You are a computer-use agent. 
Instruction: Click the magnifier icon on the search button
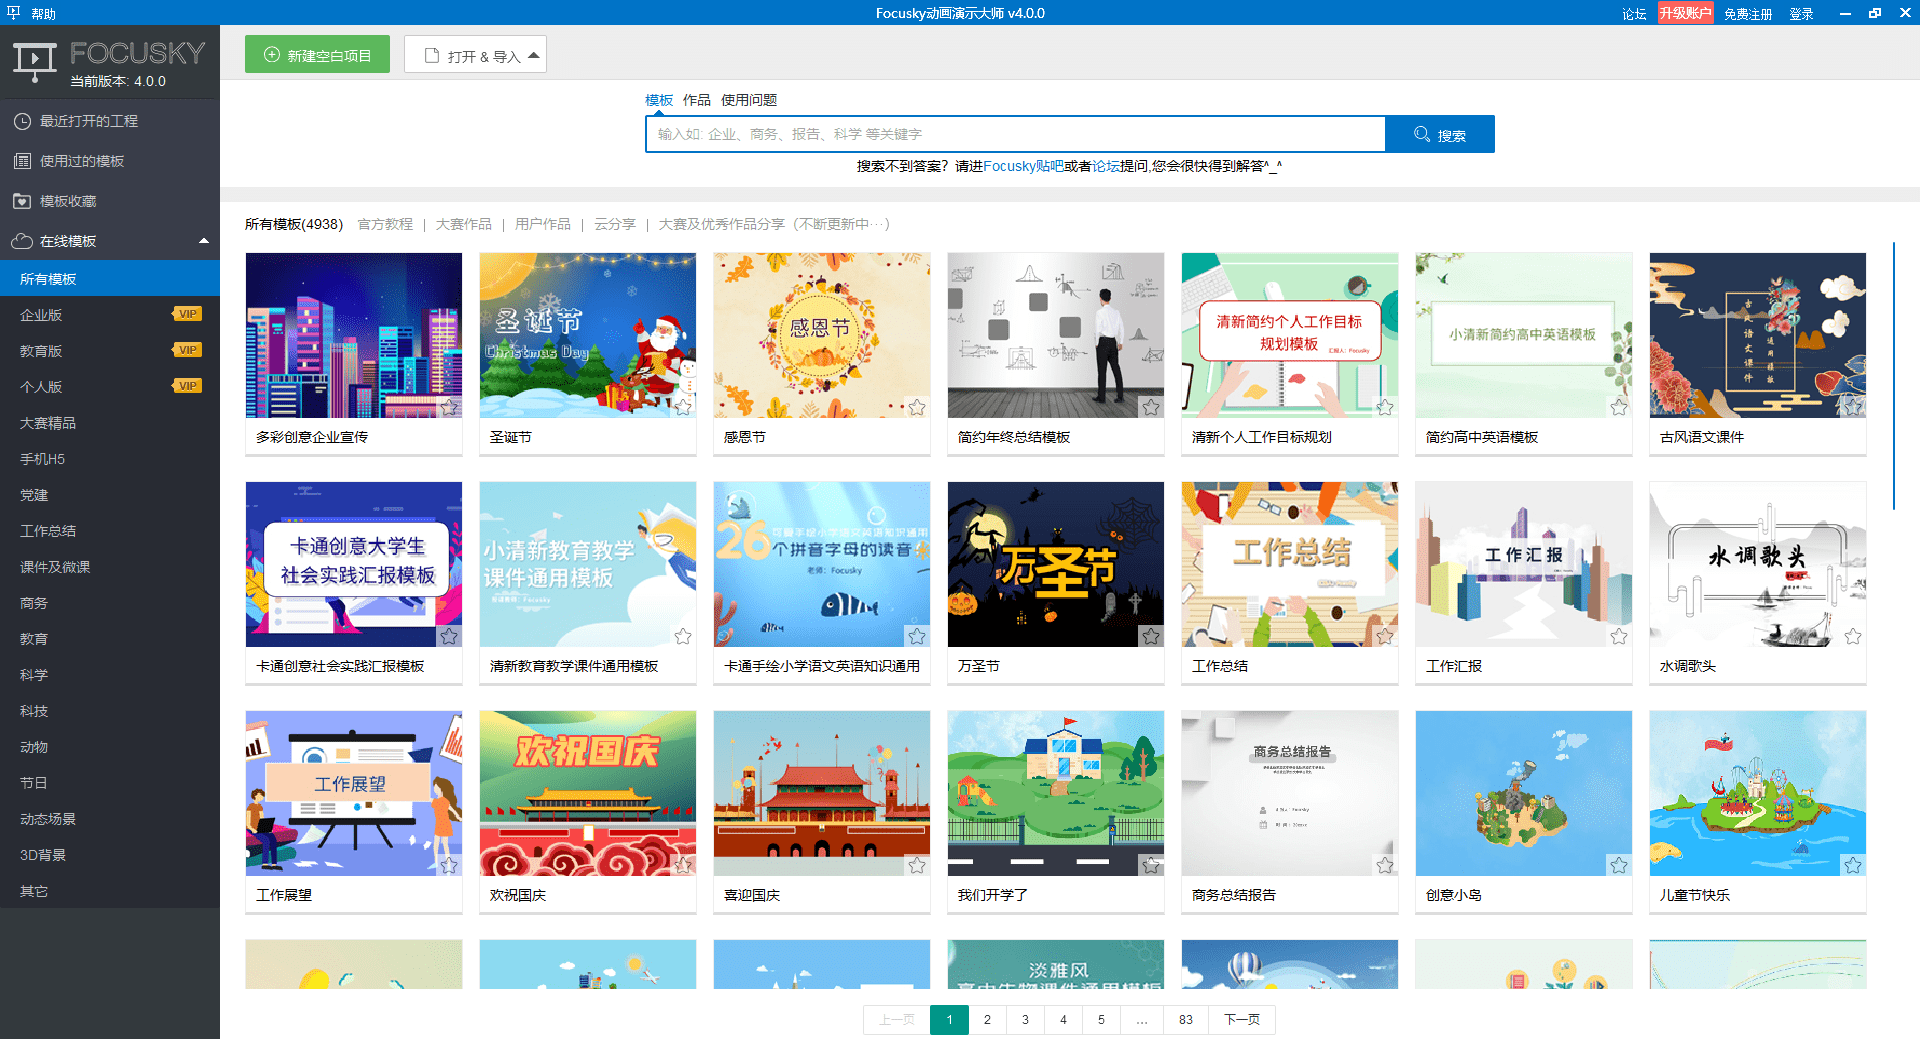pyautogui.click(x=1422, y=134)
